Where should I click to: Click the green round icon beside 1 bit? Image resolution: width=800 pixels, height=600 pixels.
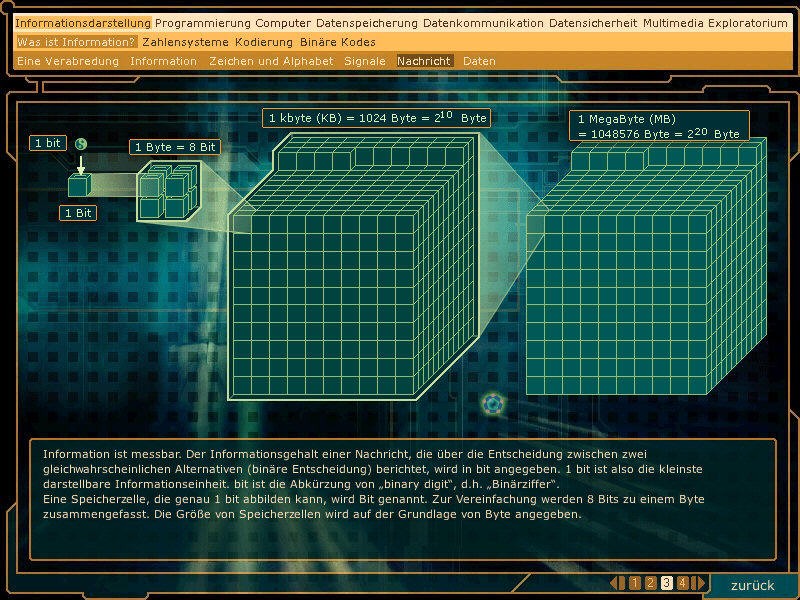coord(81,145)
